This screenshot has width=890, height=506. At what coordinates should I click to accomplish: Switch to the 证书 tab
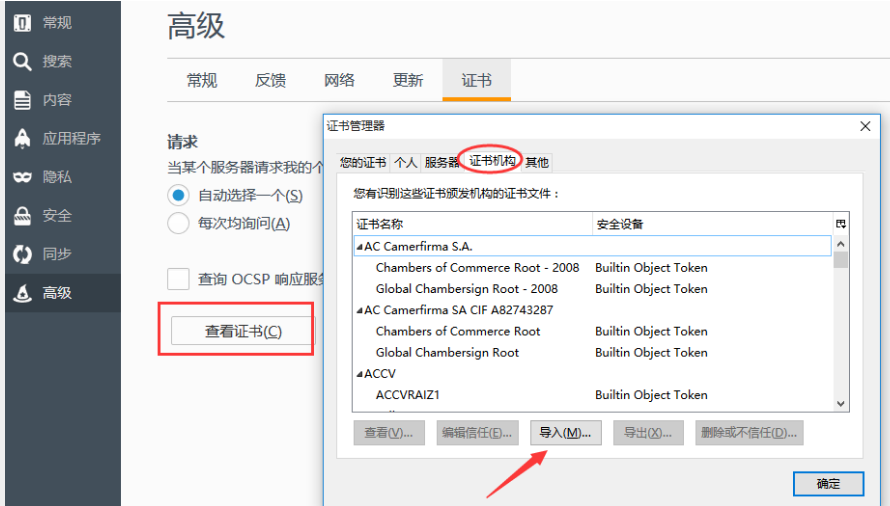coord(477,81)
